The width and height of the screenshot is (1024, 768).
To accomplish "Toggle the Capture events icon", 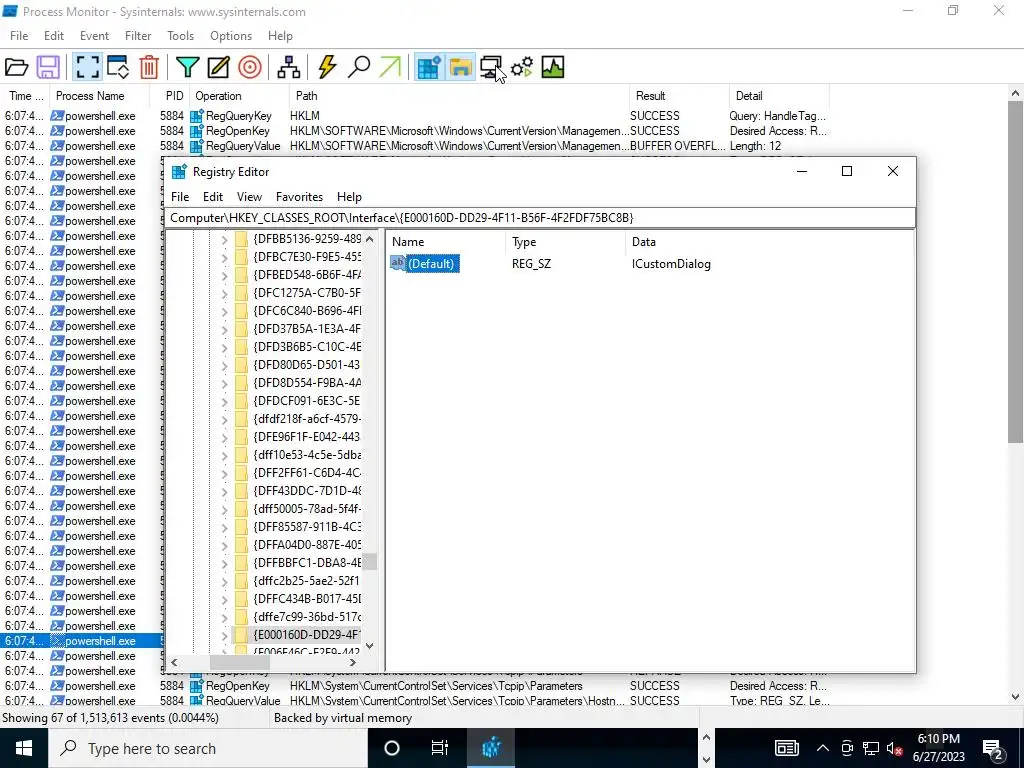I will (88, 67).
